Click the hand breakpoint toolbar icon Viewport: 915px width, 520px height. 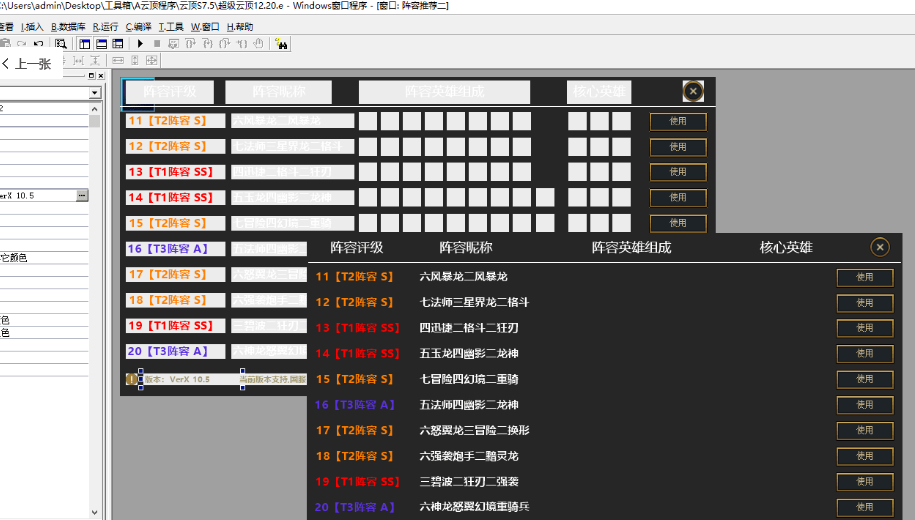[x=258, y=44]
